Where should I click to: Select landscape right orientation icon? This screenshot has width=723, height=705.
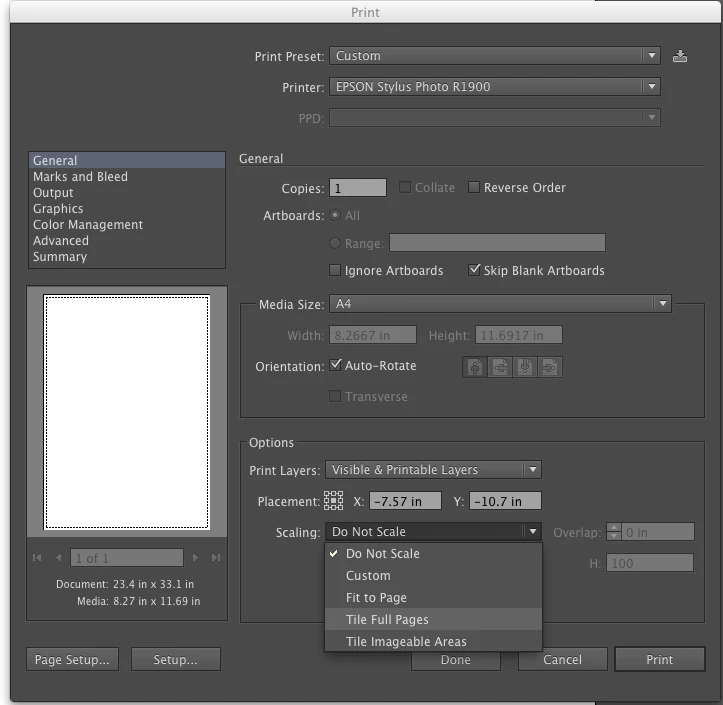point(550,367)
